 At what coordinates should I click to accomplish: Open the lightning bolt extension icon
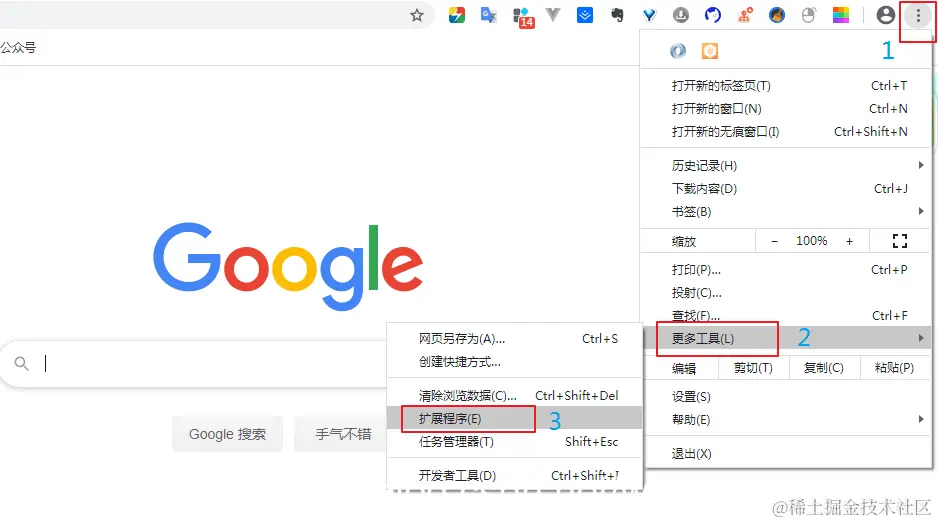[456, 15]
